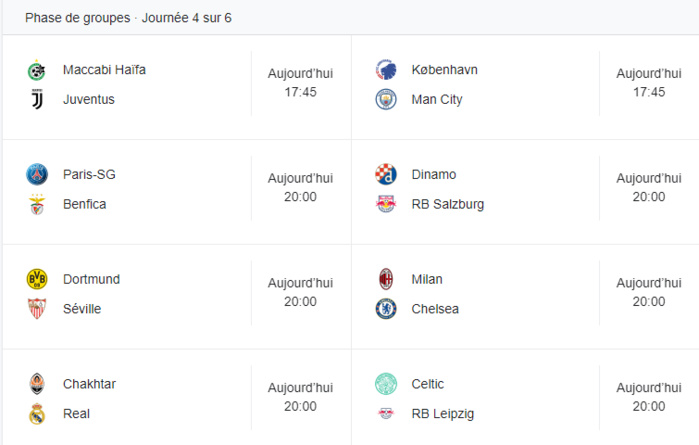Click the Milan club crest
This screenshot has height=445, width=699.
point(385,279)
